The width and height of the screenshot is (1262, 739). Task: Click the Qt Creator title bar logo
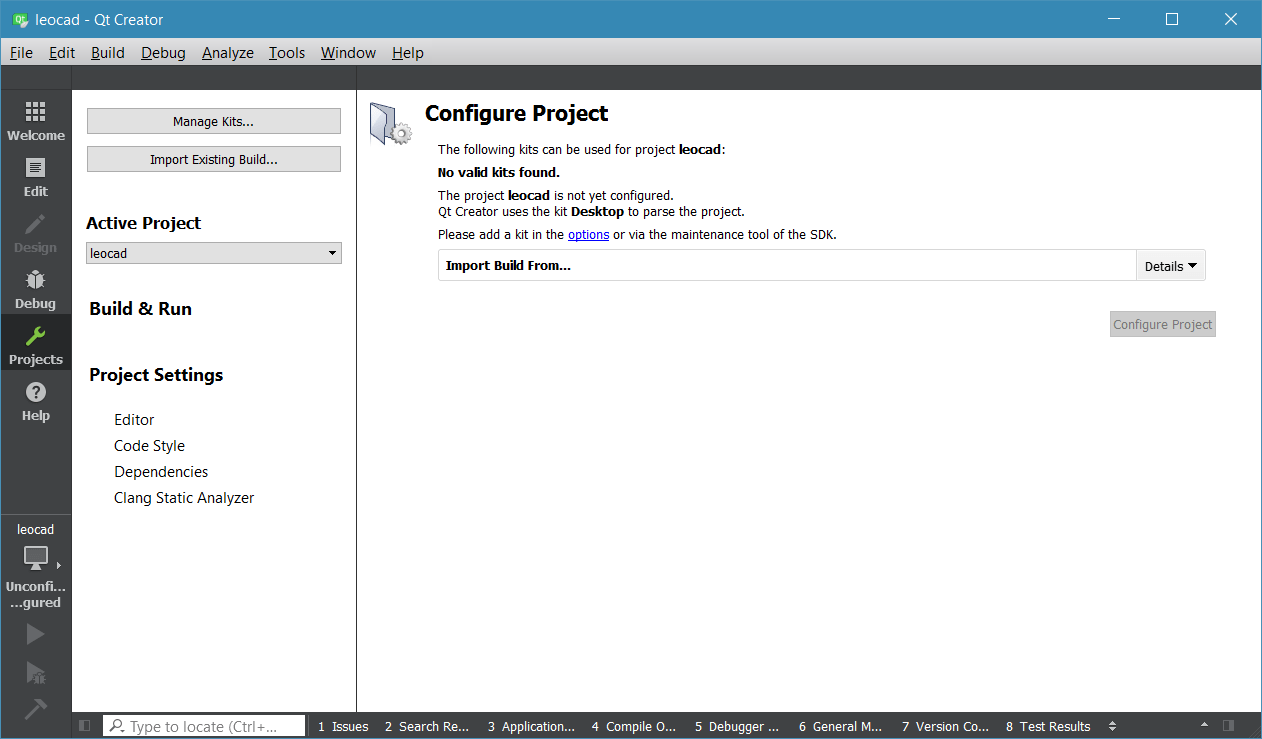click(x=19, y=19)
